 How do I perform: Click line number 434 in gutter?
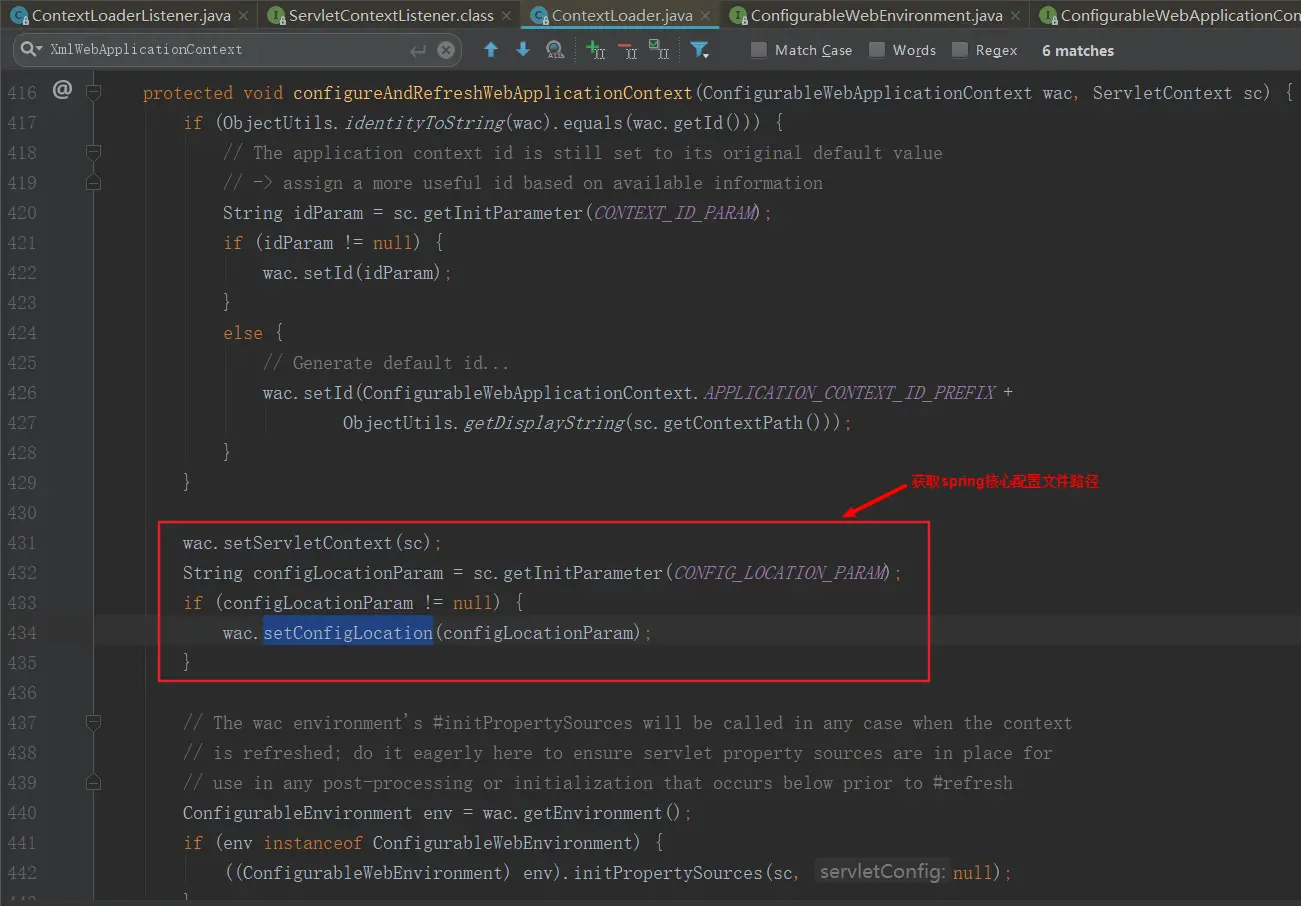click(x=22, y=633)
